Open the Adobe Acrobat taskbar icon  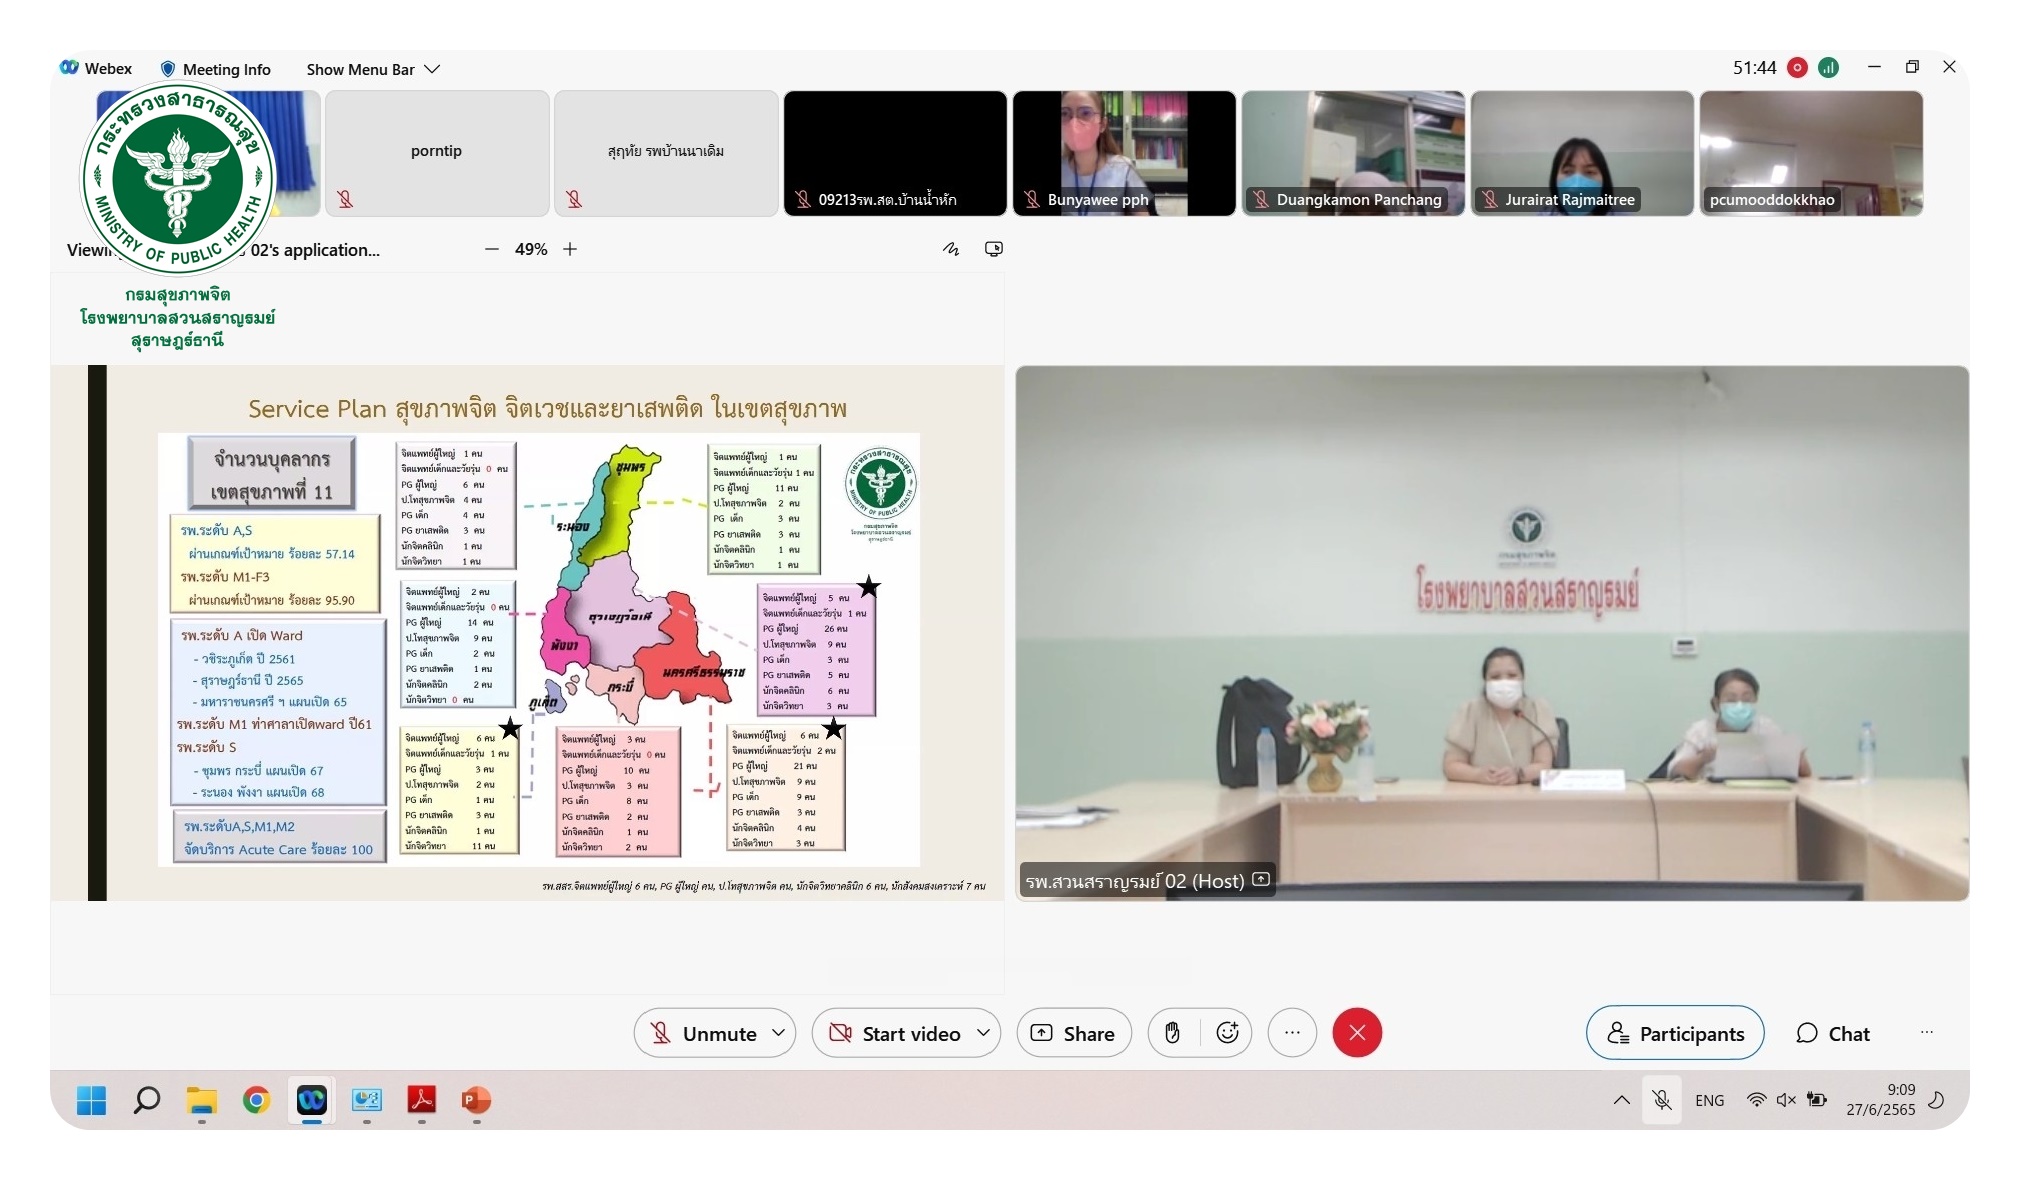pyautogui.click(x=422, y=1100)
